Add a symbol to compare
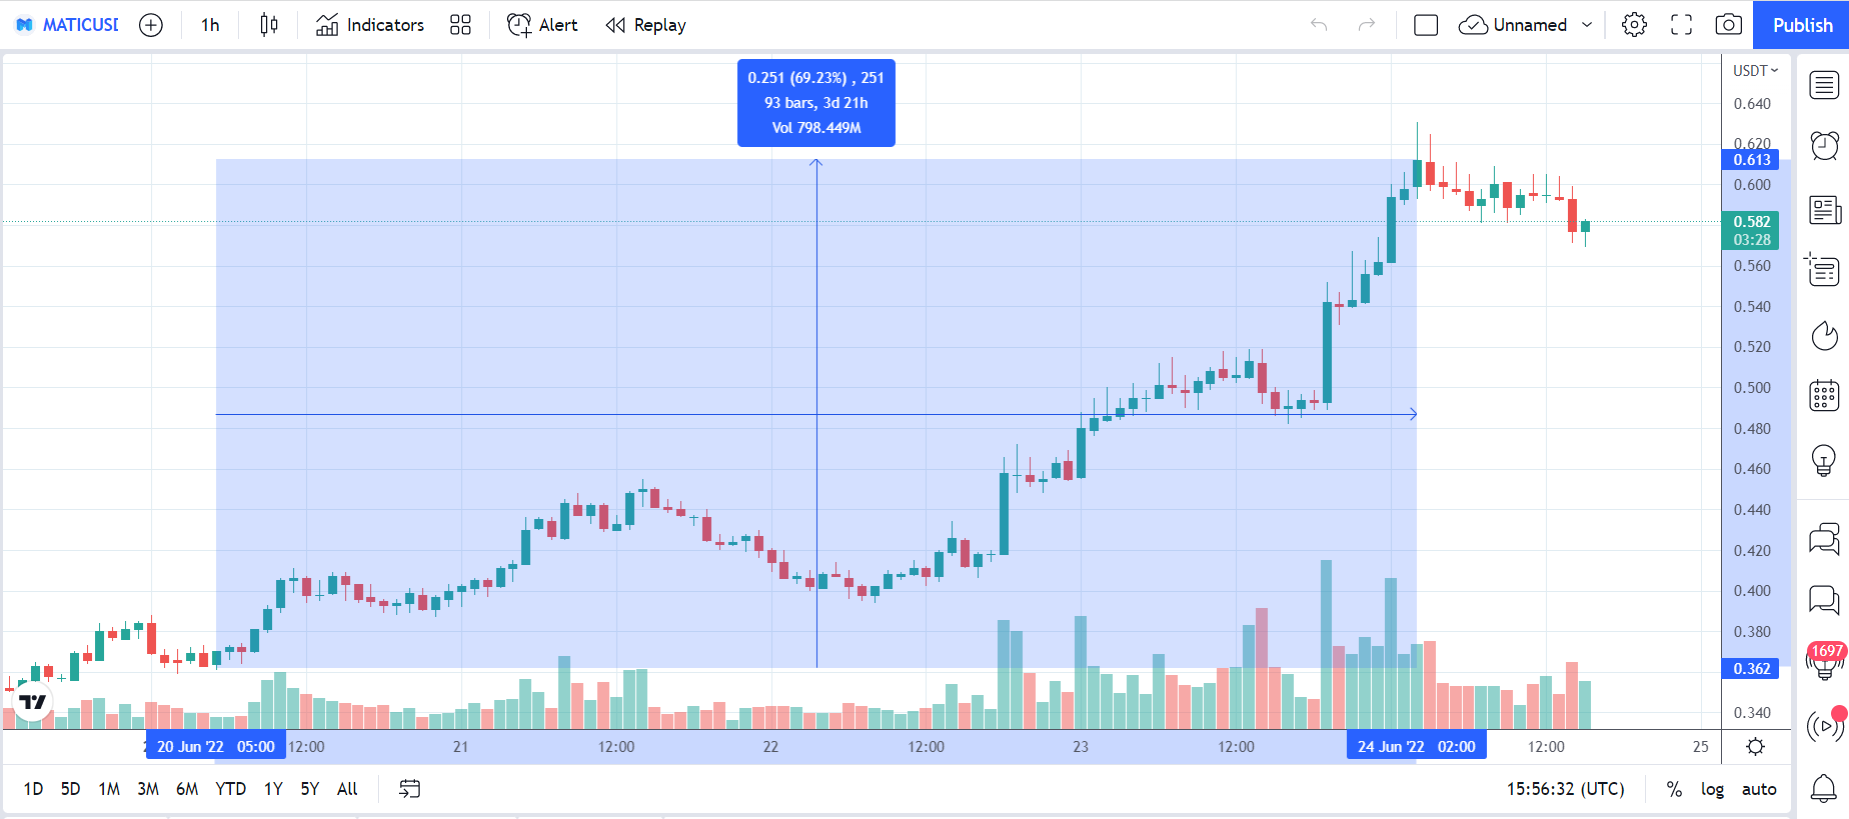 [151, 25]
